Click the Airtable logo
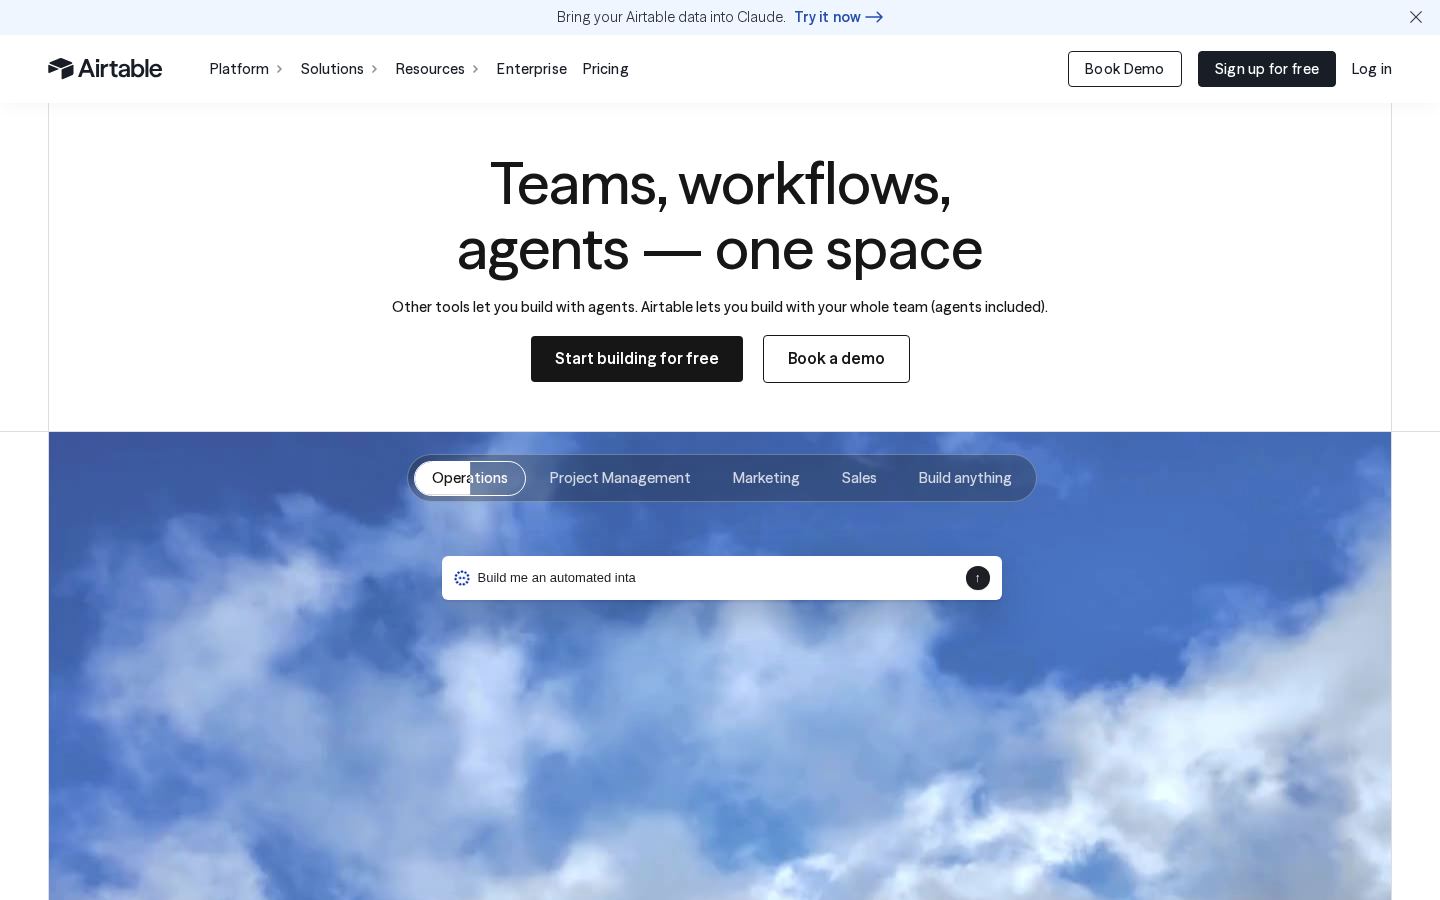 (x=105, y=68)
